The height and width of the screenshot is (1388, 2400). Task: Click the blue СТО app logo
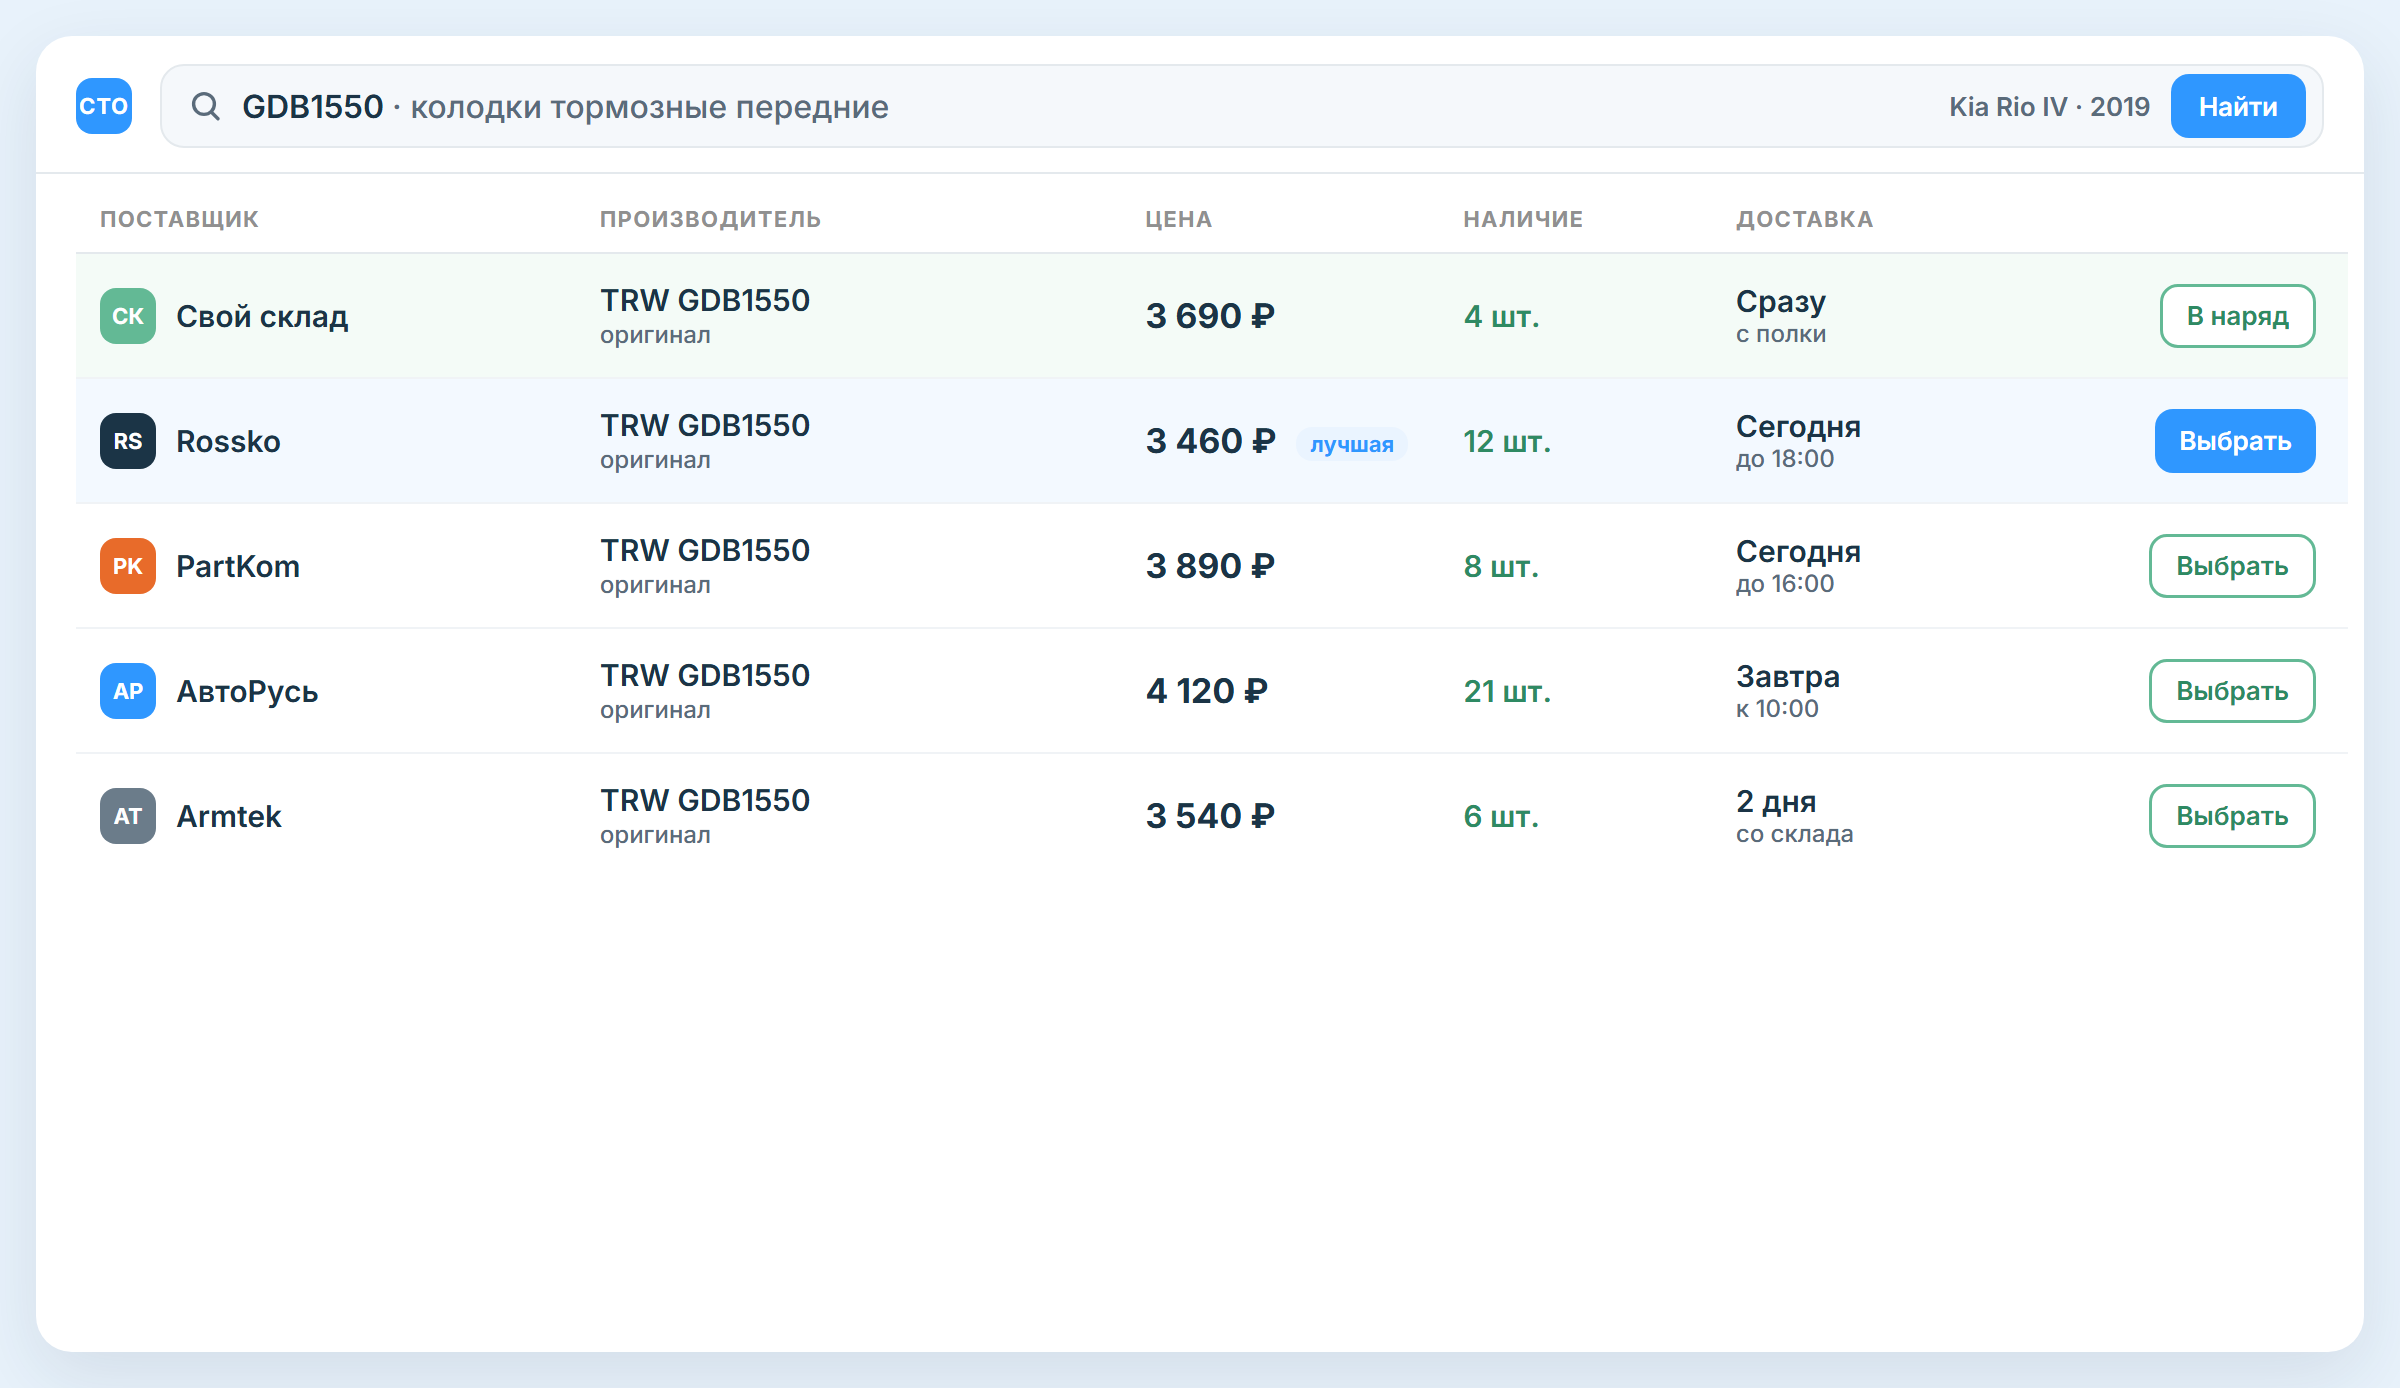click(104, 106)
